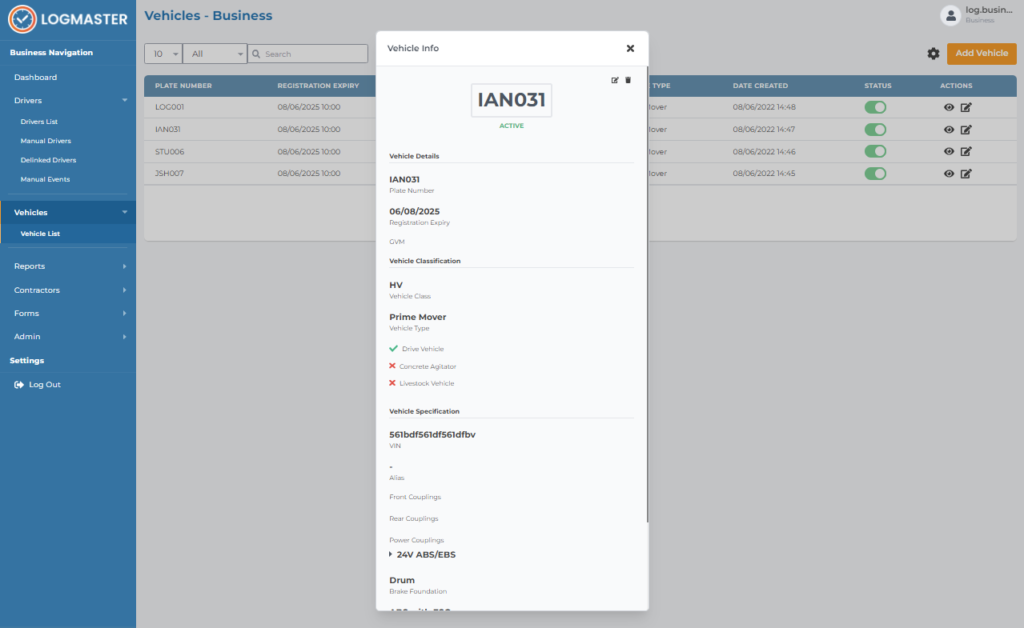Turn off the status switch for STU006
1024x628 pixels.
point(877,151)
